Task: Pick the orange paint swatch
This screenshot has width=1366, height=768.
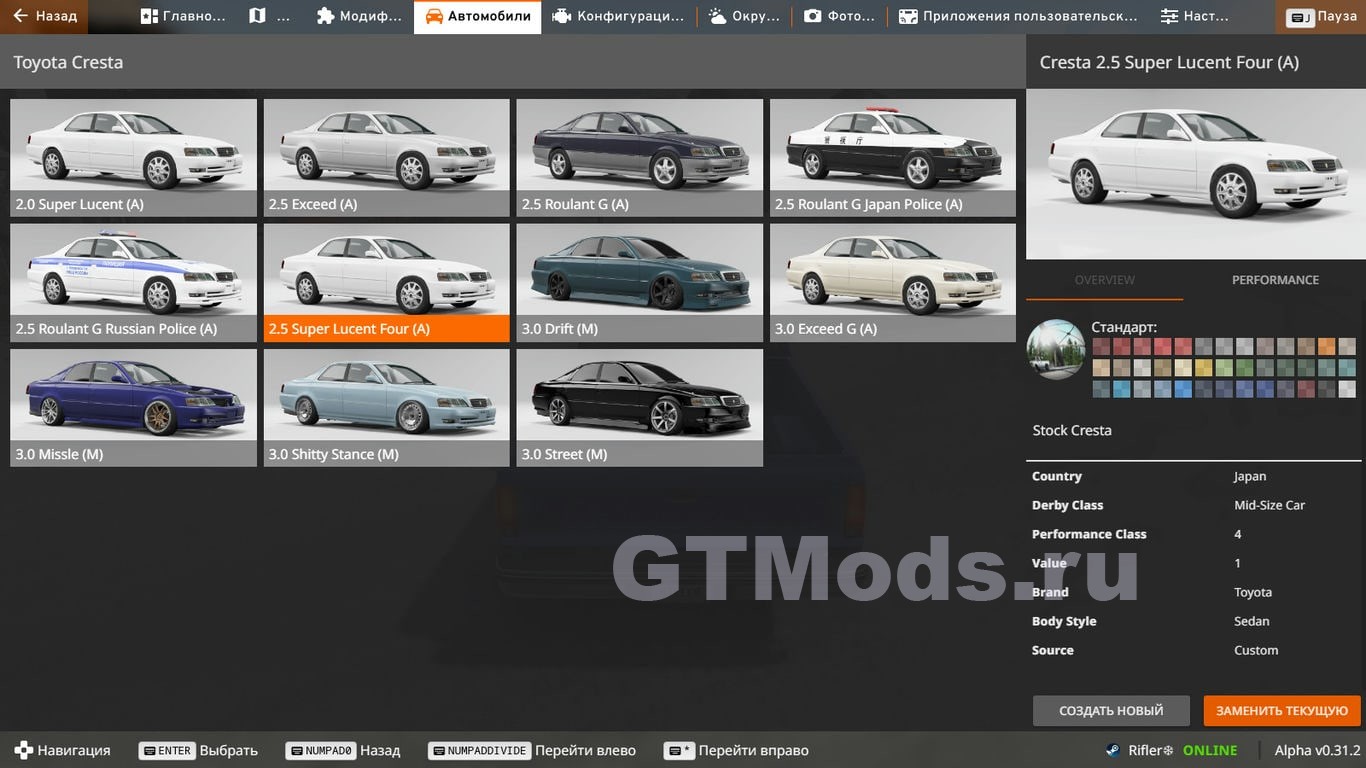Action: click(x=1326, y=346)
